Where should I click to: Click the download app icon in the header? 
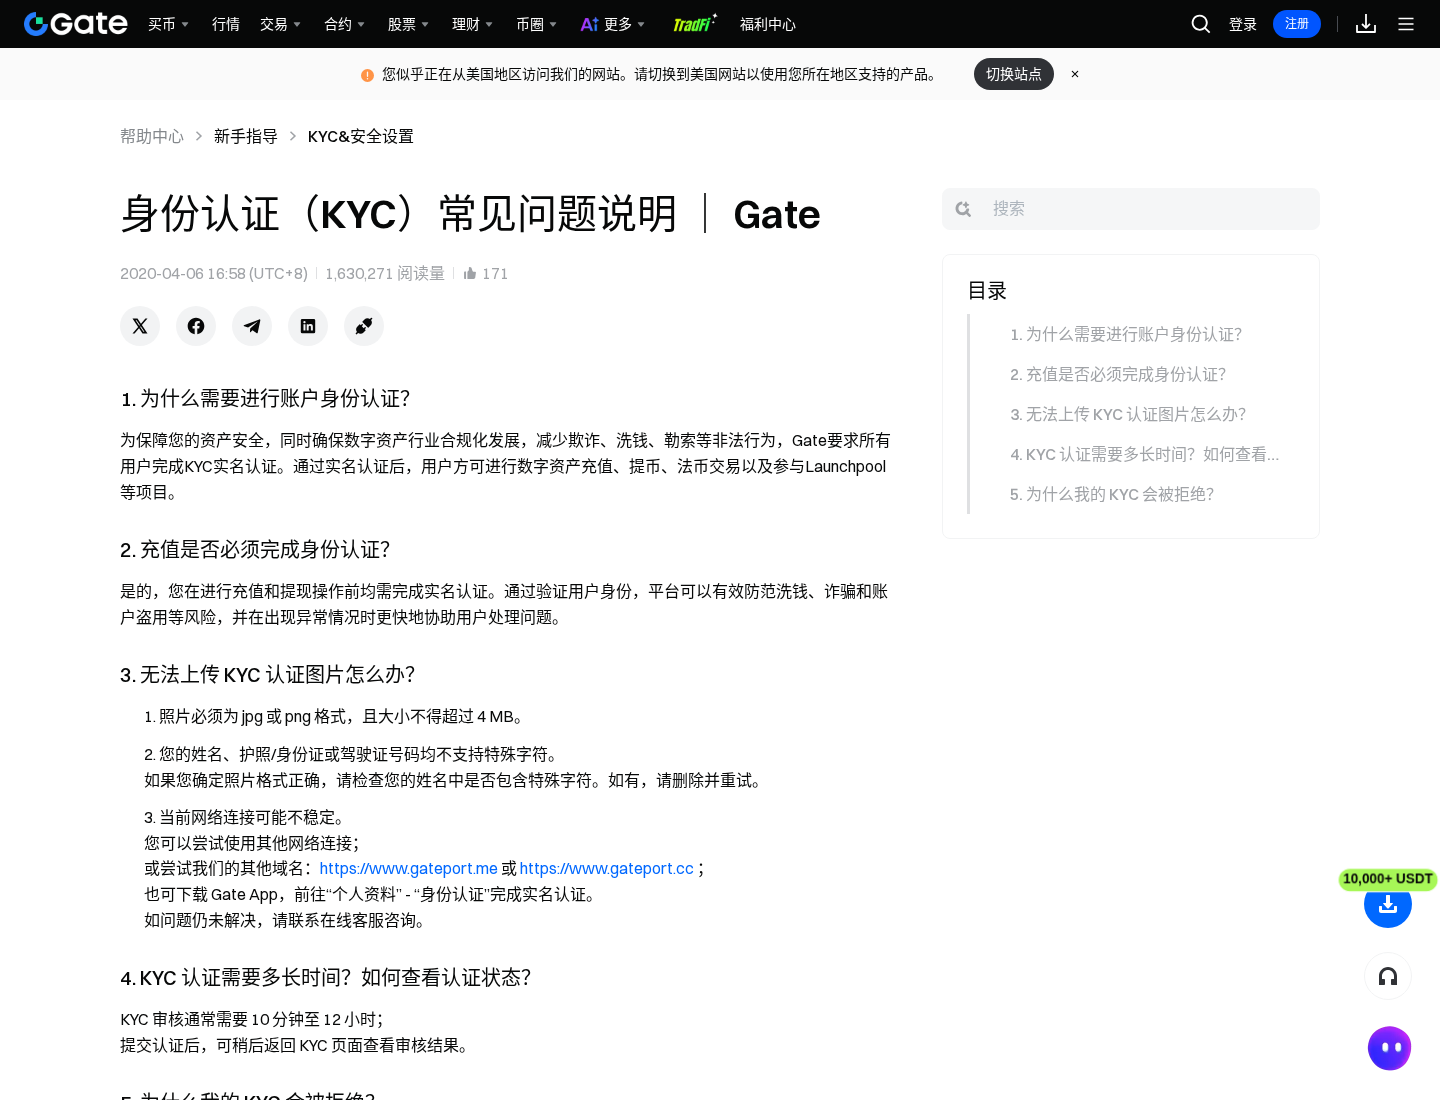click(x=1366, y=24)
